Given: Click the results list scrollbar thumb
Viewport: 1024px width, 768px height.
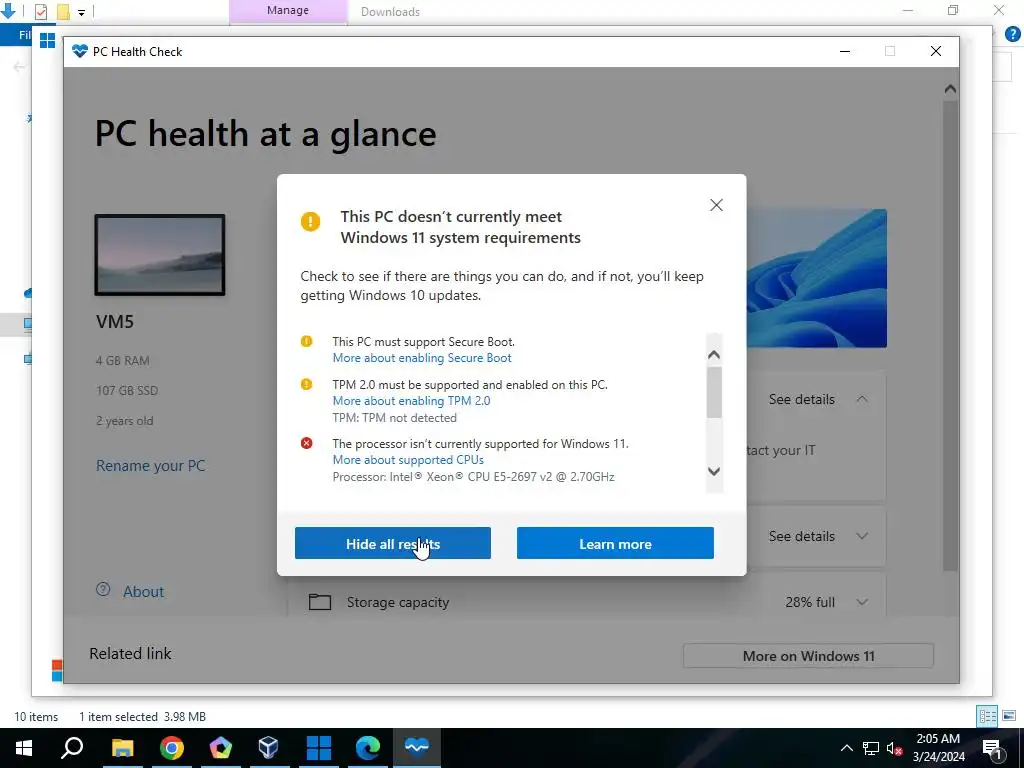Looking at the screenshot, I should click(x=714, y=392).
